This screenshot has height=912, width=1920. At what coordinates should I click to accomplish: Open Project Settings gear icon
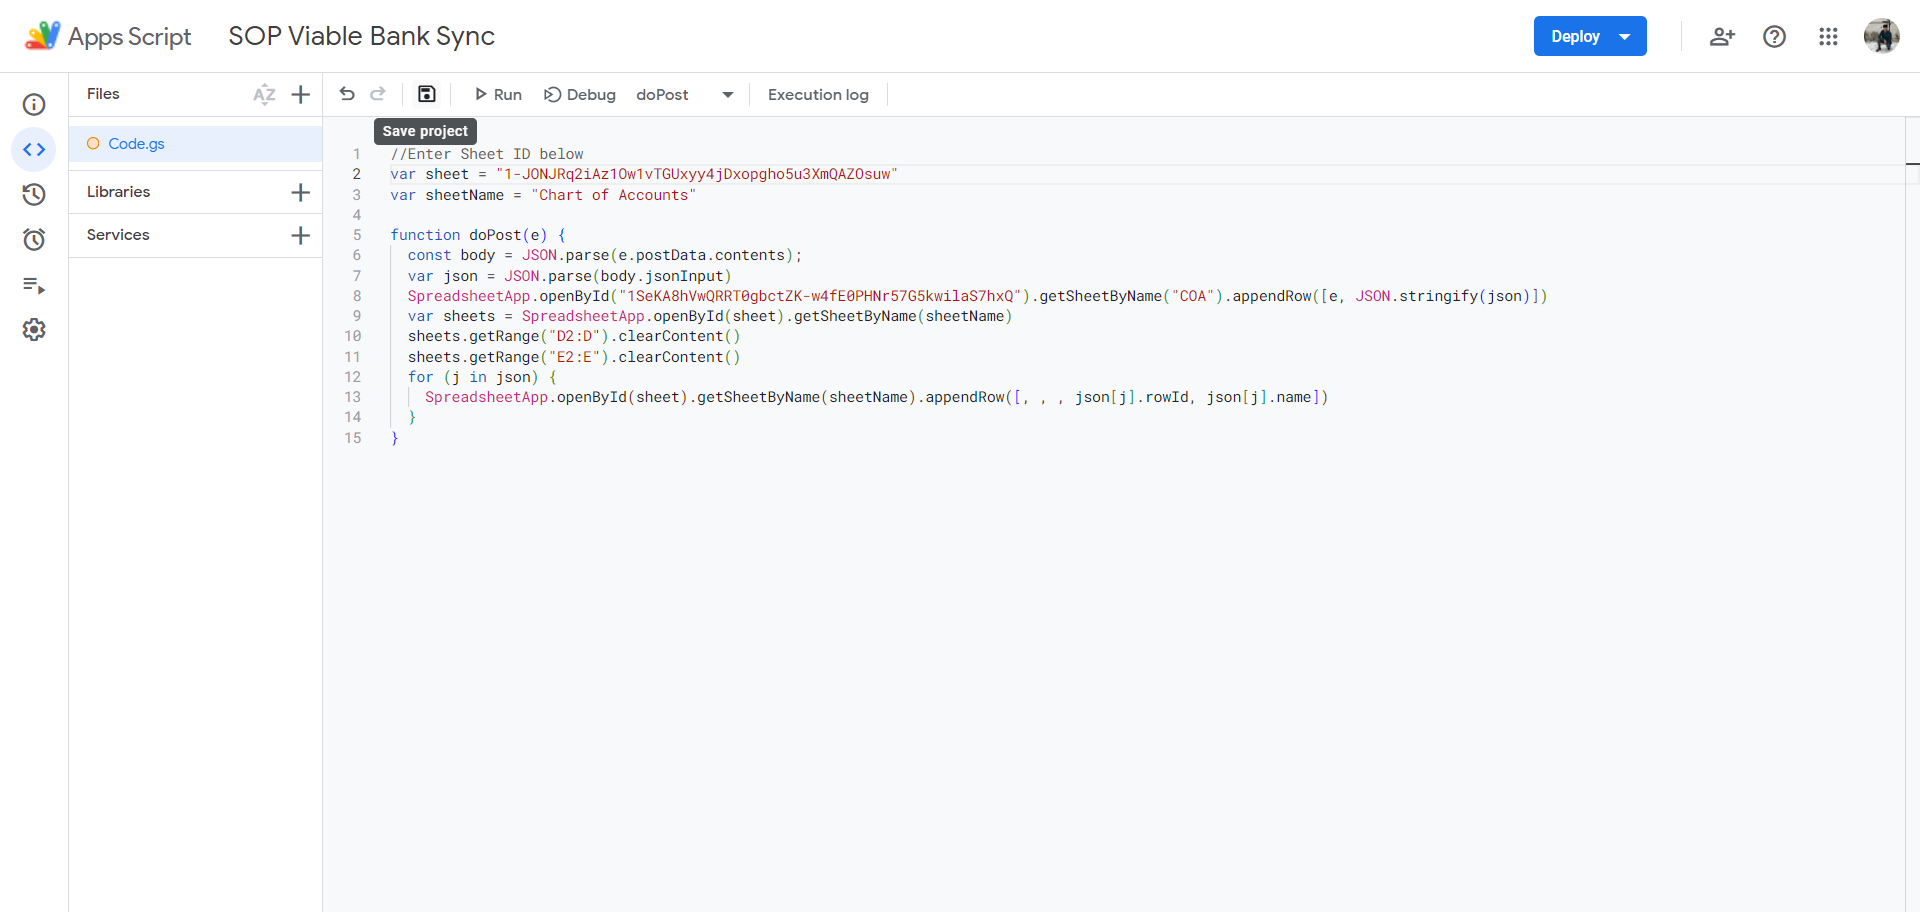(x=34, y=330)
